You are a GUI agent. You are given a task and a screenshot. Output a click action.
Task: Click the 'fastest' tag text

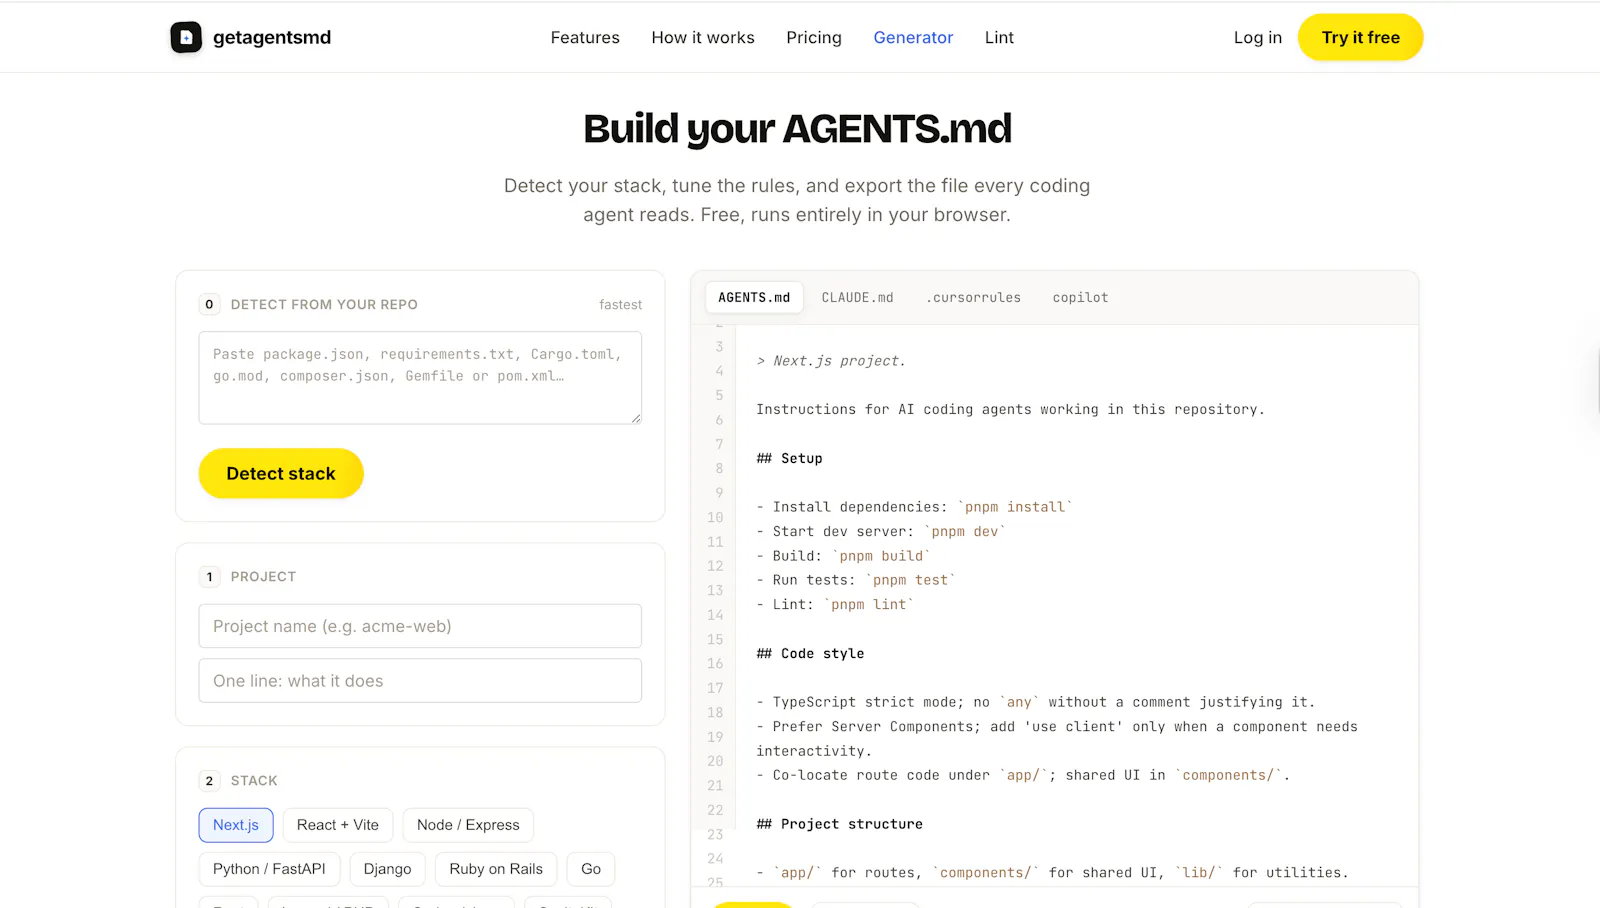tap(621, 305)
